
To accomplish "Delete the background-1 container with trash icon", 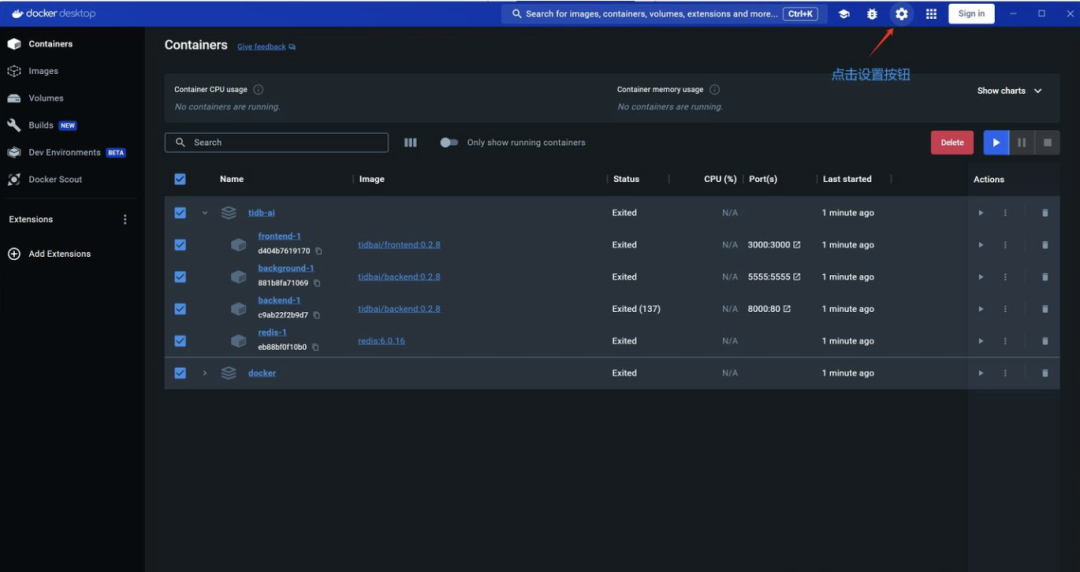I will [x=1045, y=277].
